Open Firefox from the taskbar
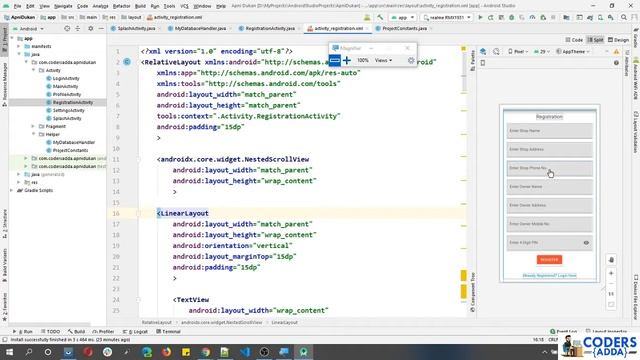The width and height of the screenshot is (640, 360). pyautogui.click(x=166, y=352)
